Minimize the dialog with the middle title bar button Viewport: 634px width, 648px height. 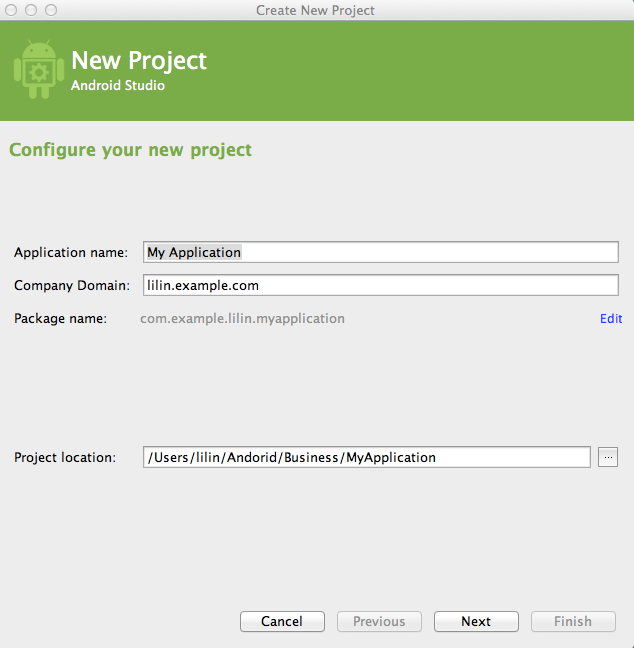pos(31,10)
